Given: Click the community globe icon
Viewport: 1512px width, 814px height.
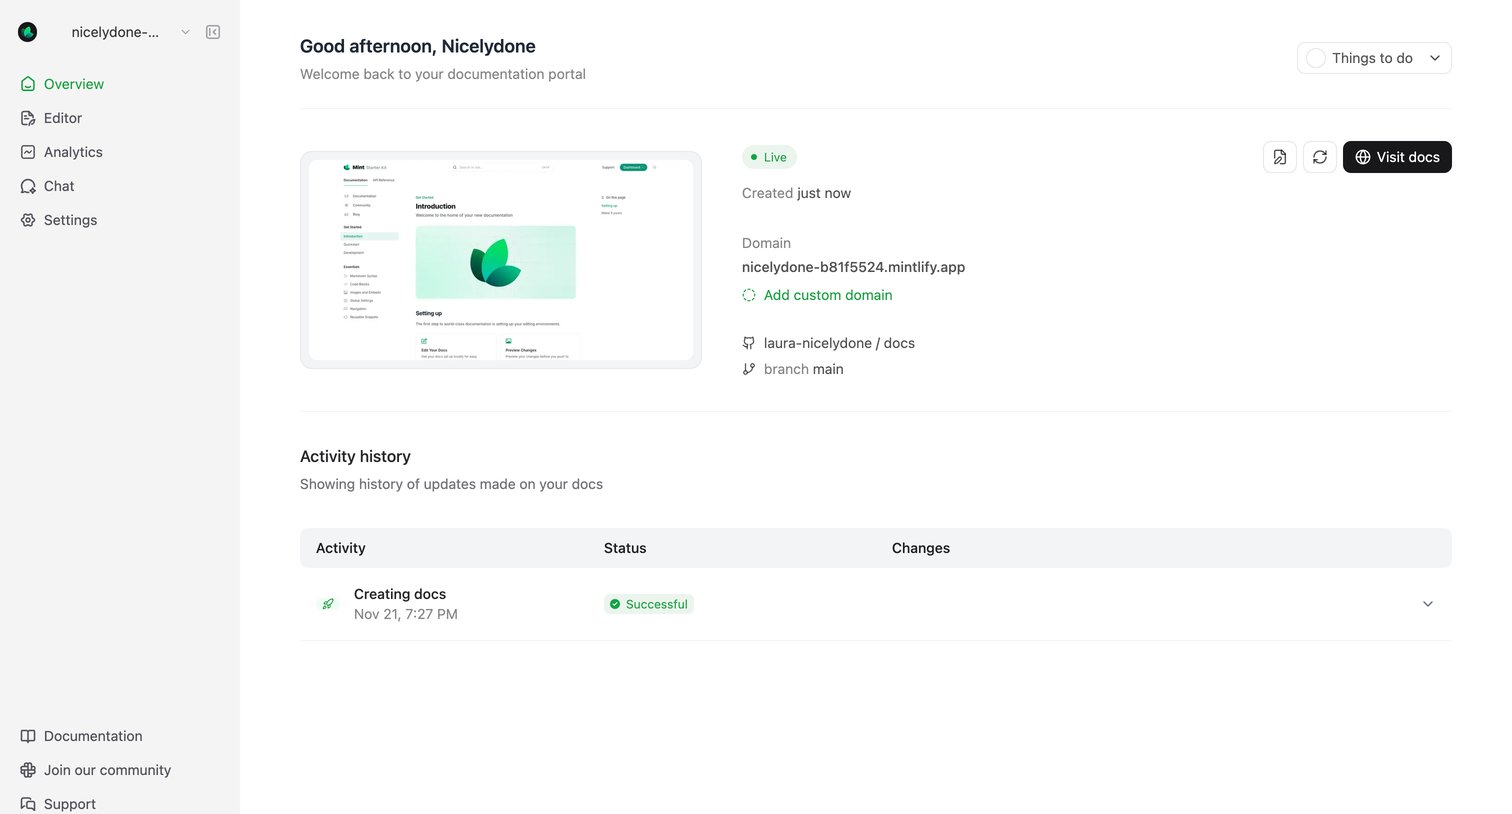Looking at the screenshot, I should click(x=28, y=770).
